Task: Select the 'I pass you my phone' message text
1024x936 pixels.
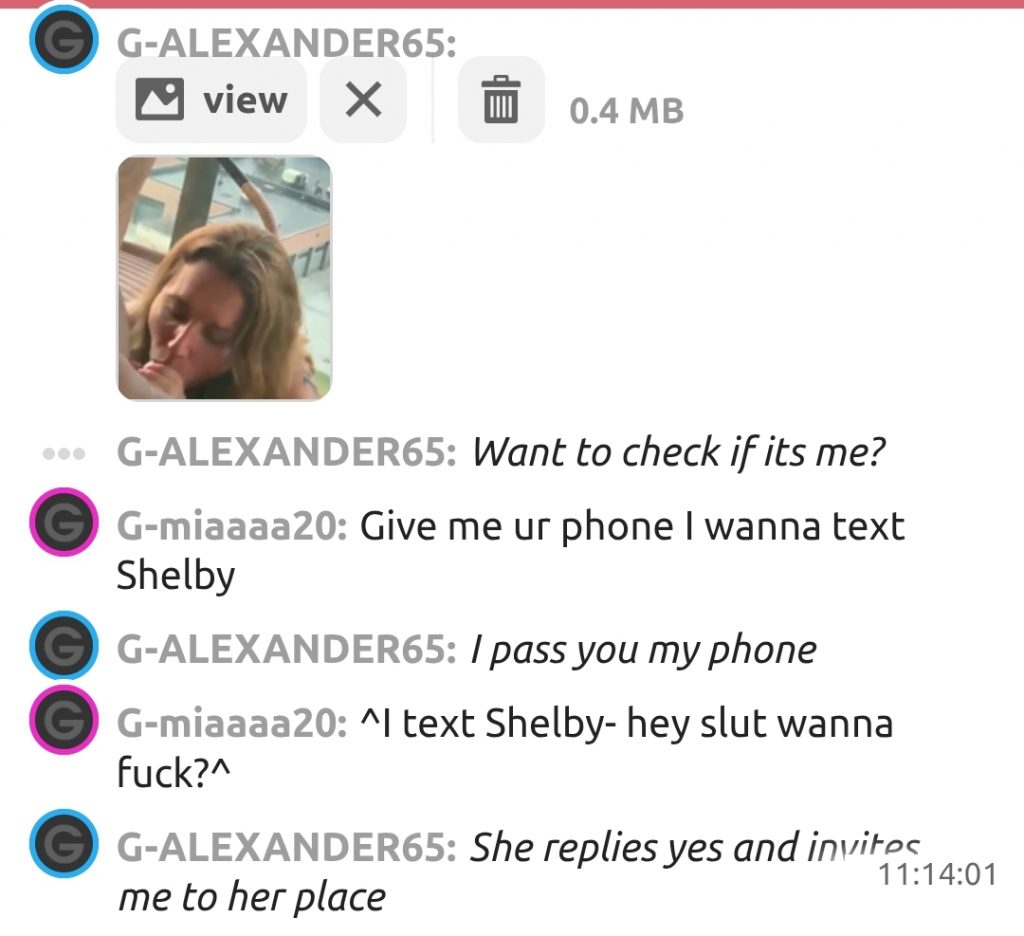Action: 643,651
